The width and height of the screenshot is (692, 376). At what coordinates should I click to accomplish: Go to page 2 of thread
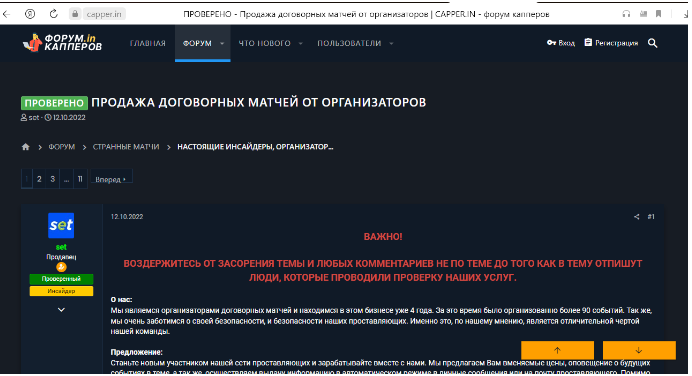coord(39,179)
